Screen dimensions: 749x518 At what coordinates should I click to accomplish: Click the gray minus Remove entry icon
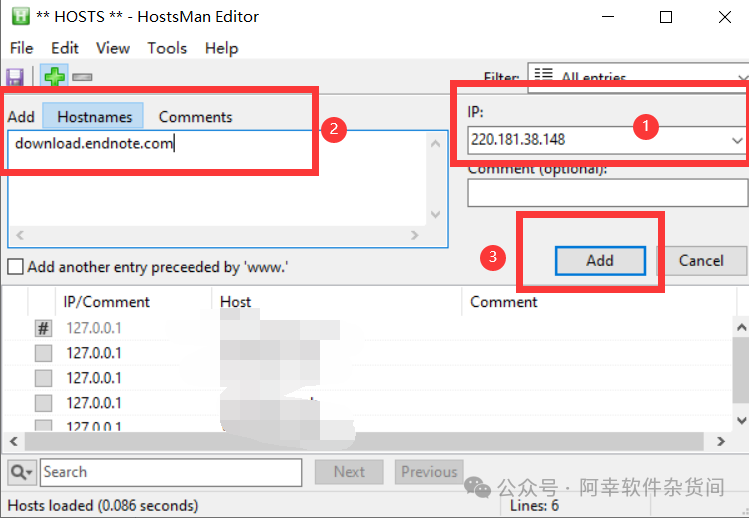82,77
